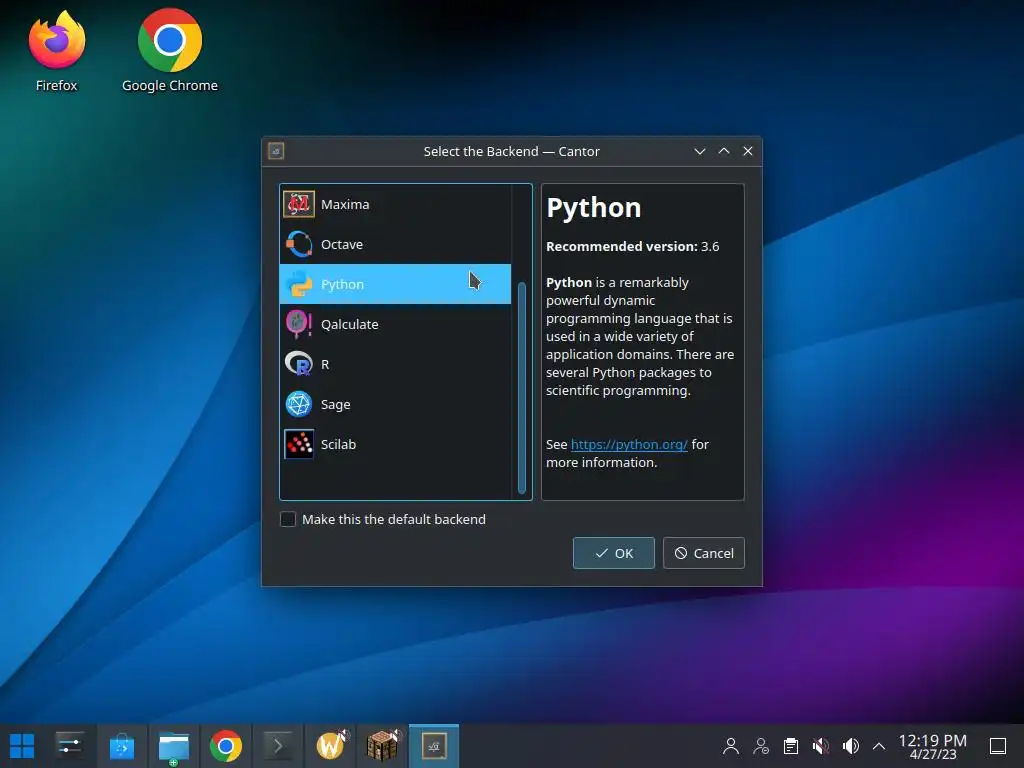Click the user switch tray icon

761,746
